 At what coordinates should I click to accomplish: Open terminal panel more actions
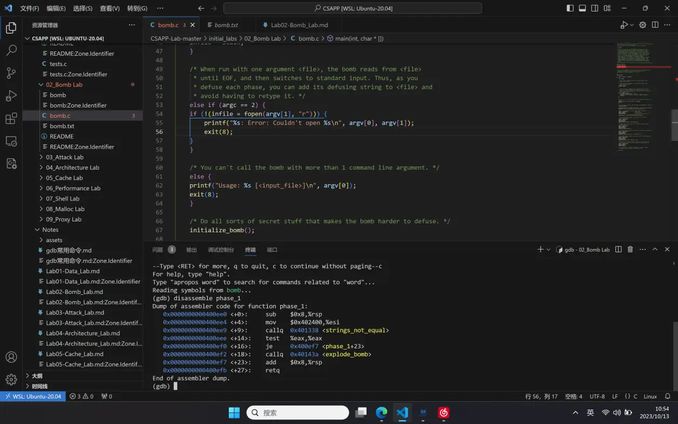click(643, 249)
